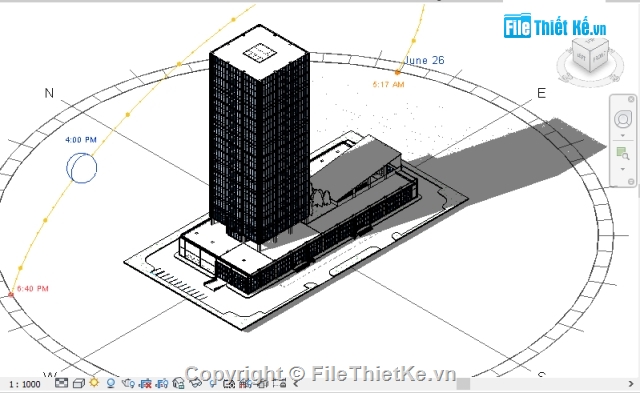Collapse view control bar with left chevron
The height and width of the screenshot is (393, 640).
296,384
